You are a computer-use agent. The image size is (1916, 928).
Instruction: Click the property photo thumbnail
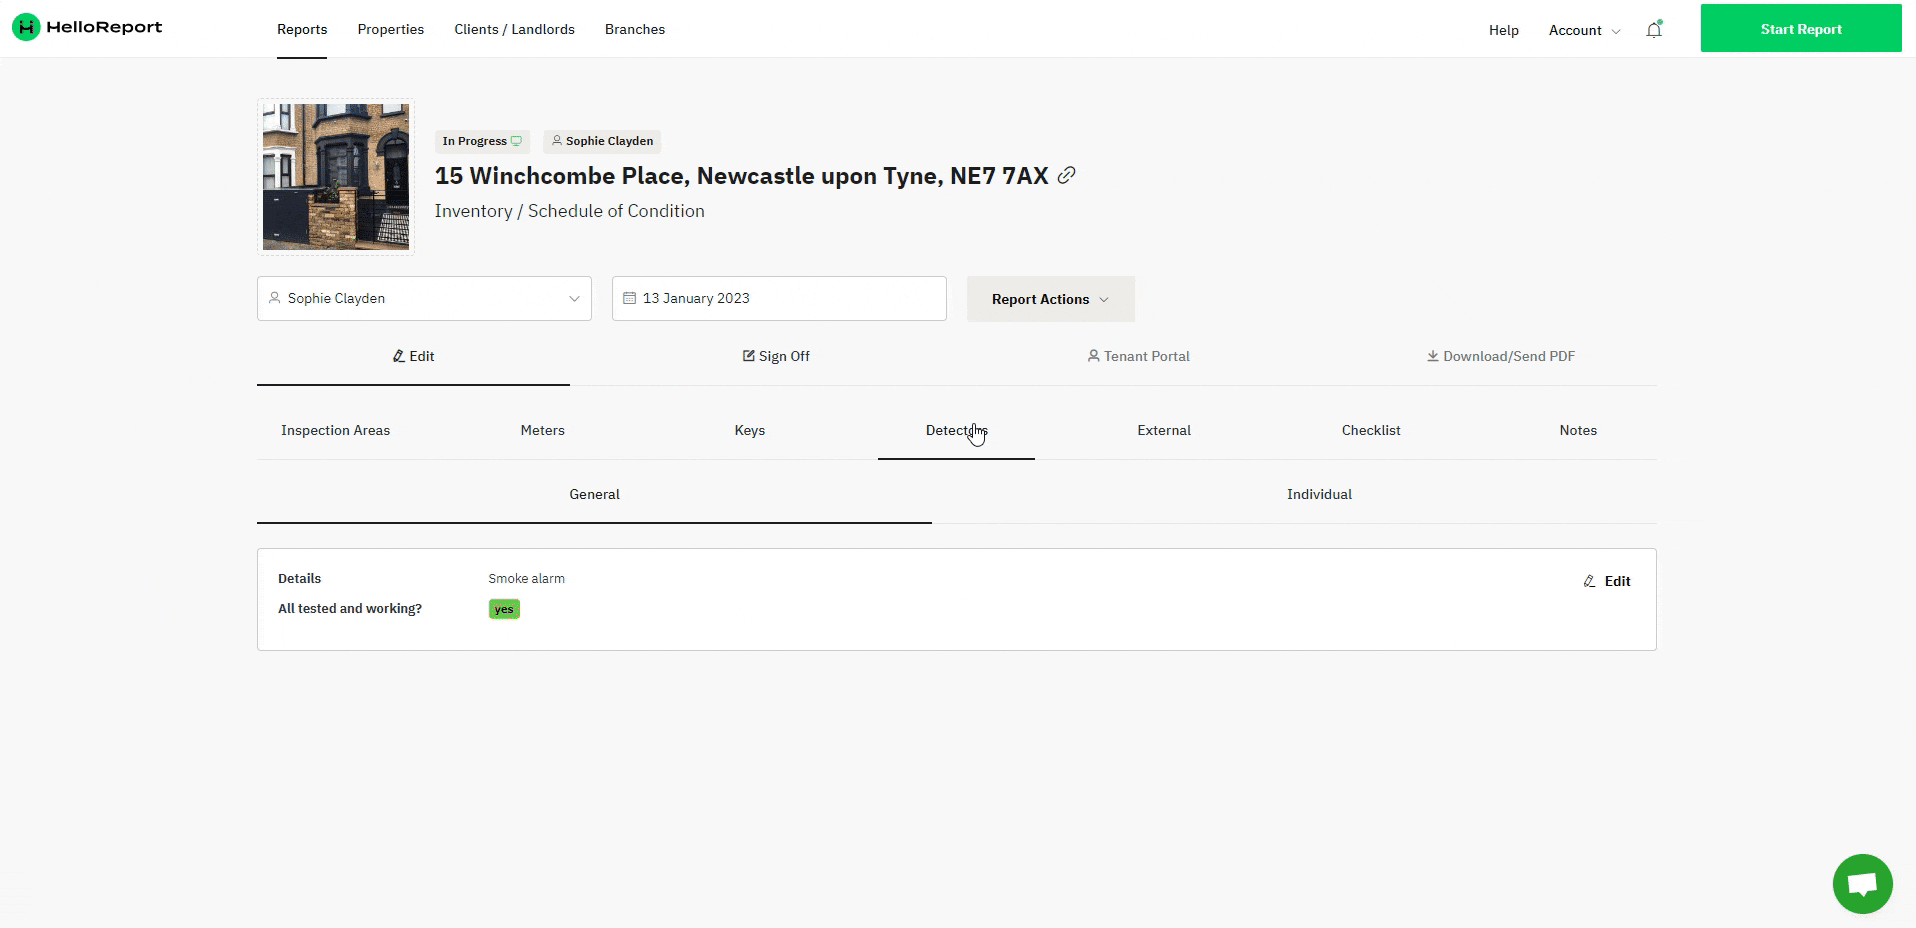pos(335,177)
